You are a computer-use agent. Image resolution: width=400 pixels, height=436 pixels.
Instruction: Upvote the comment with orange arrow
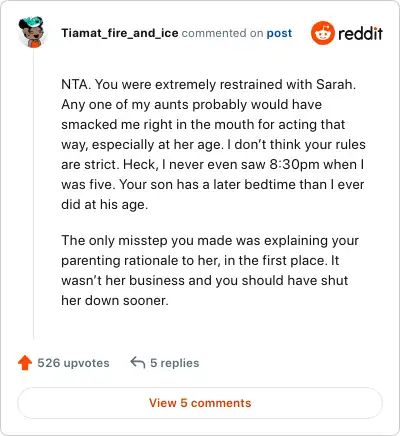tap(25, 363)
